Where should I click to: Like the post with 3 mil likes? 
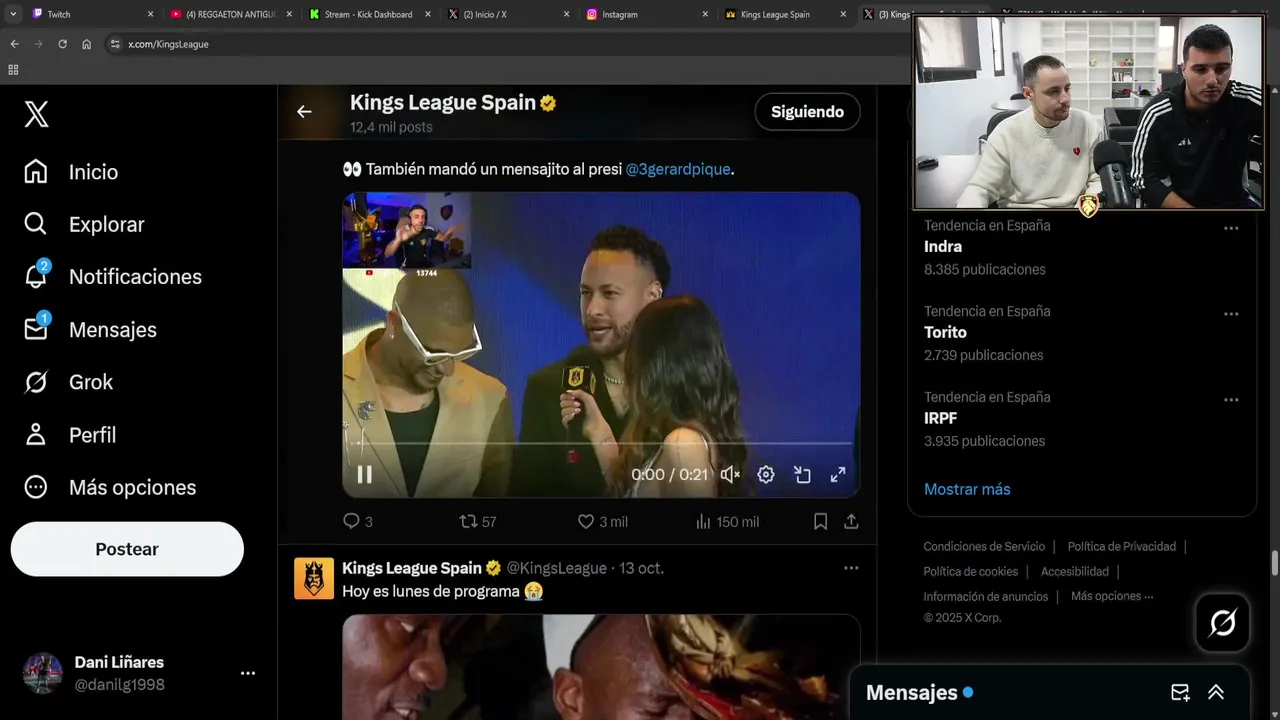click(603, 521)
